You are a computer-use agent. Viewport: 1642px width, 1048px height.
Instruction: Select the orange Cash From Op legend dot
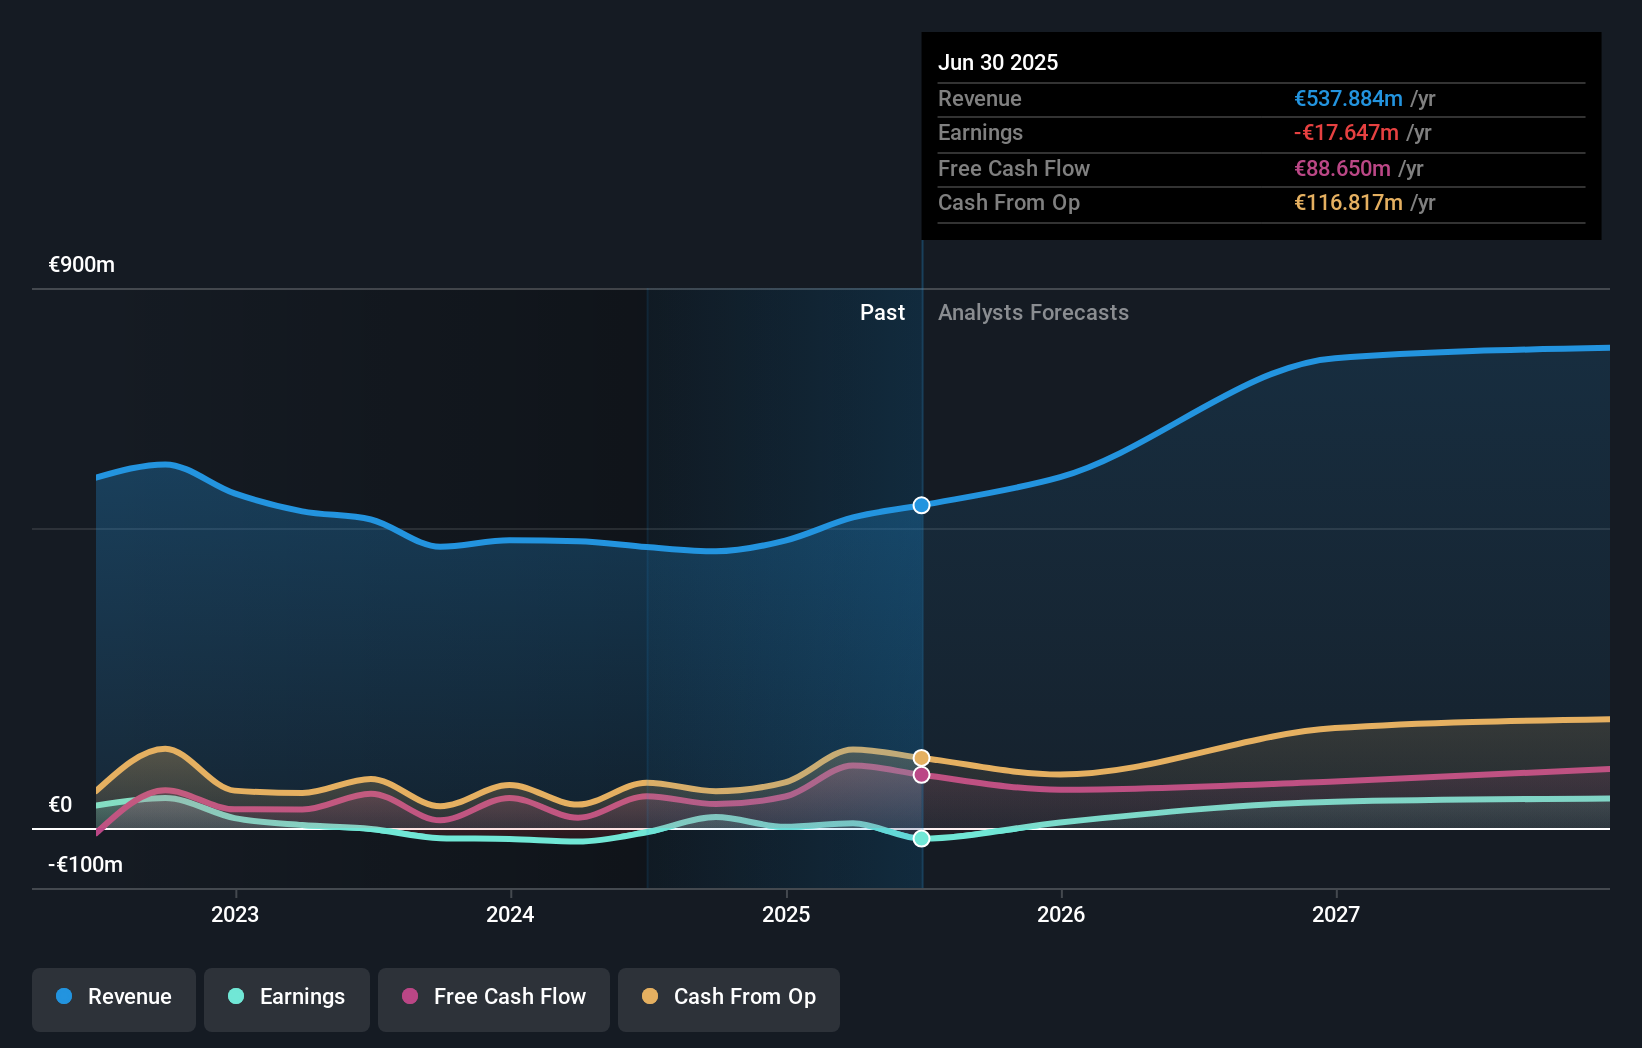651,997
